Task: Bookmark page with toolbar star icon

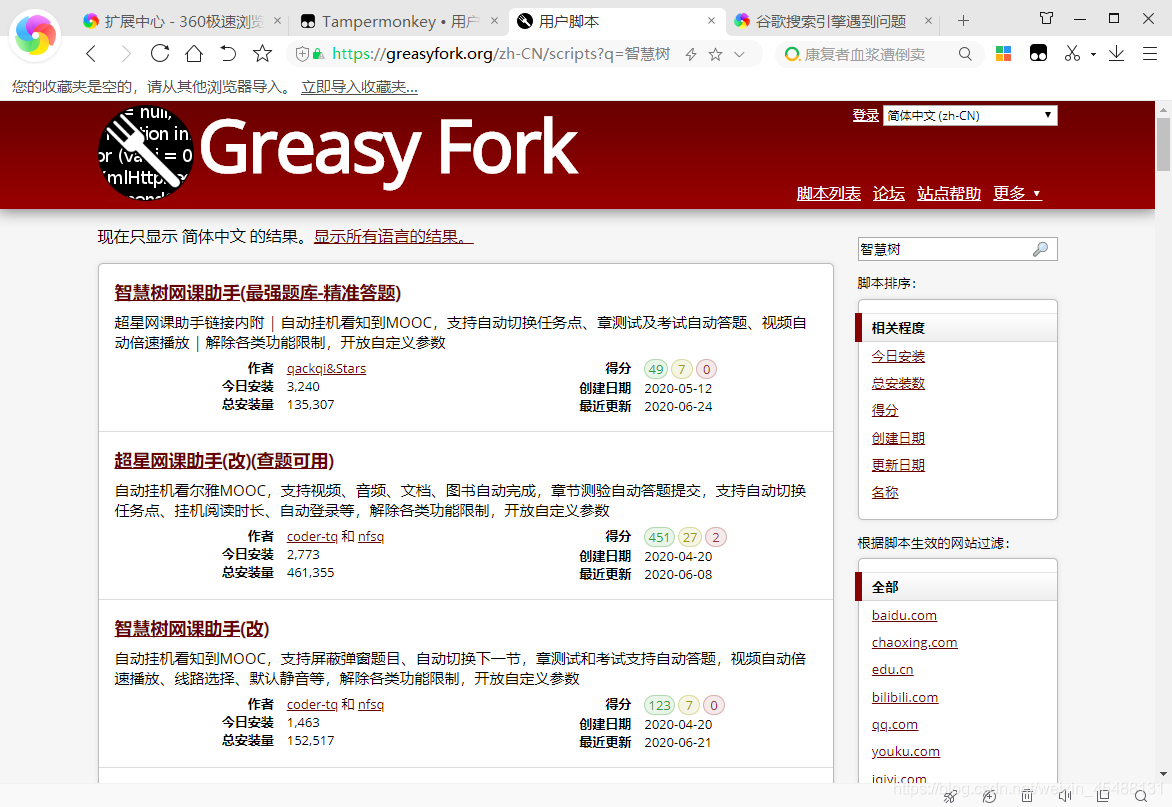Action: 262,54
